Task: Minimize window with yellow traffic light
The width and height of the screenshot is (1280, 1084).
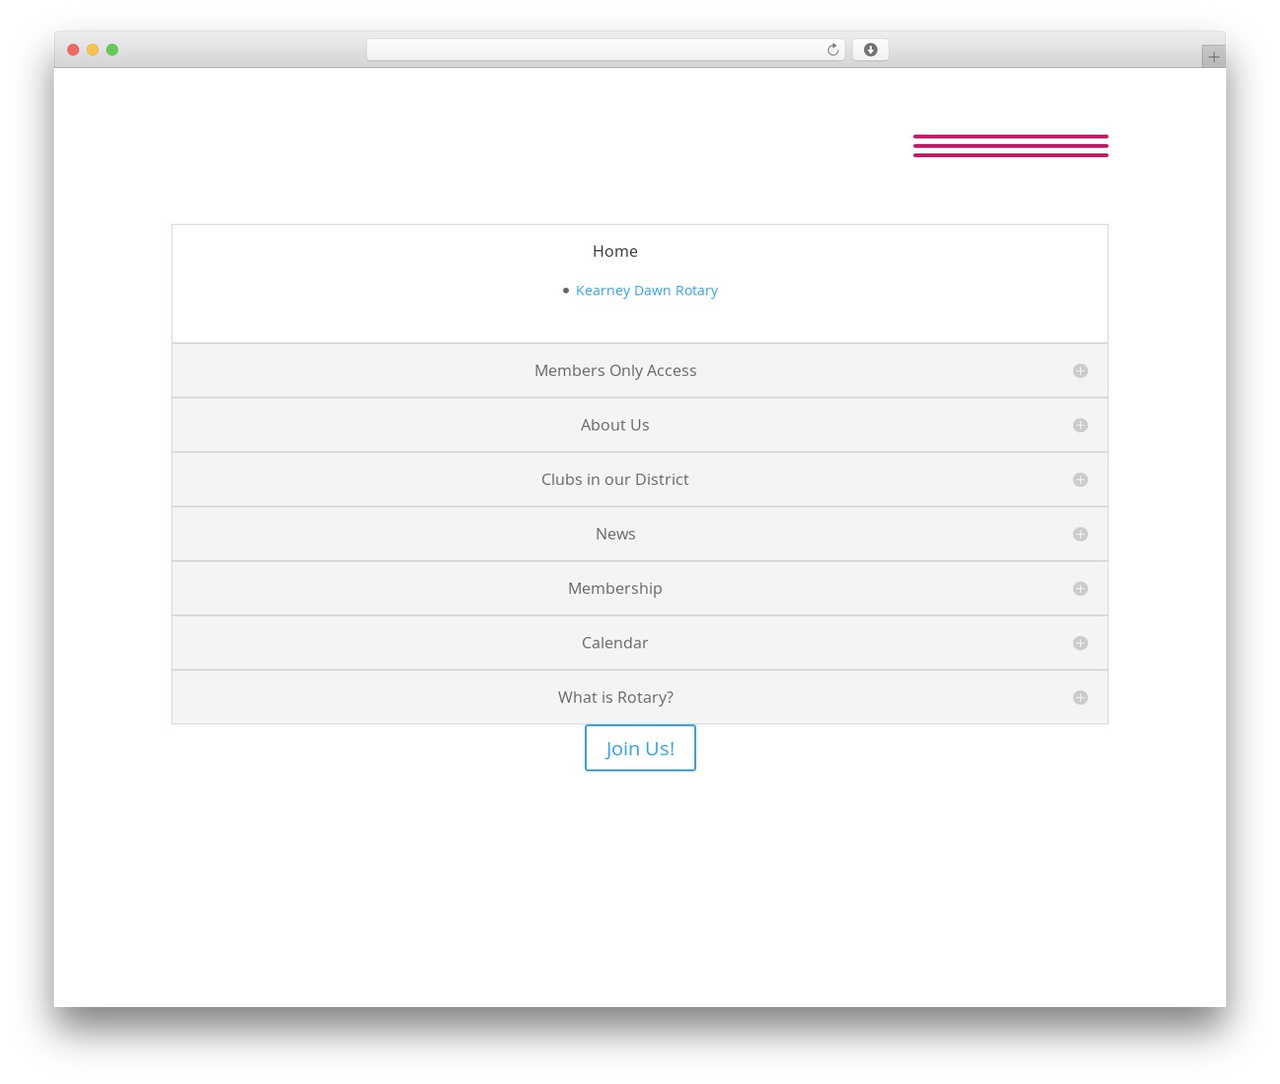Action: click(93, 50)
